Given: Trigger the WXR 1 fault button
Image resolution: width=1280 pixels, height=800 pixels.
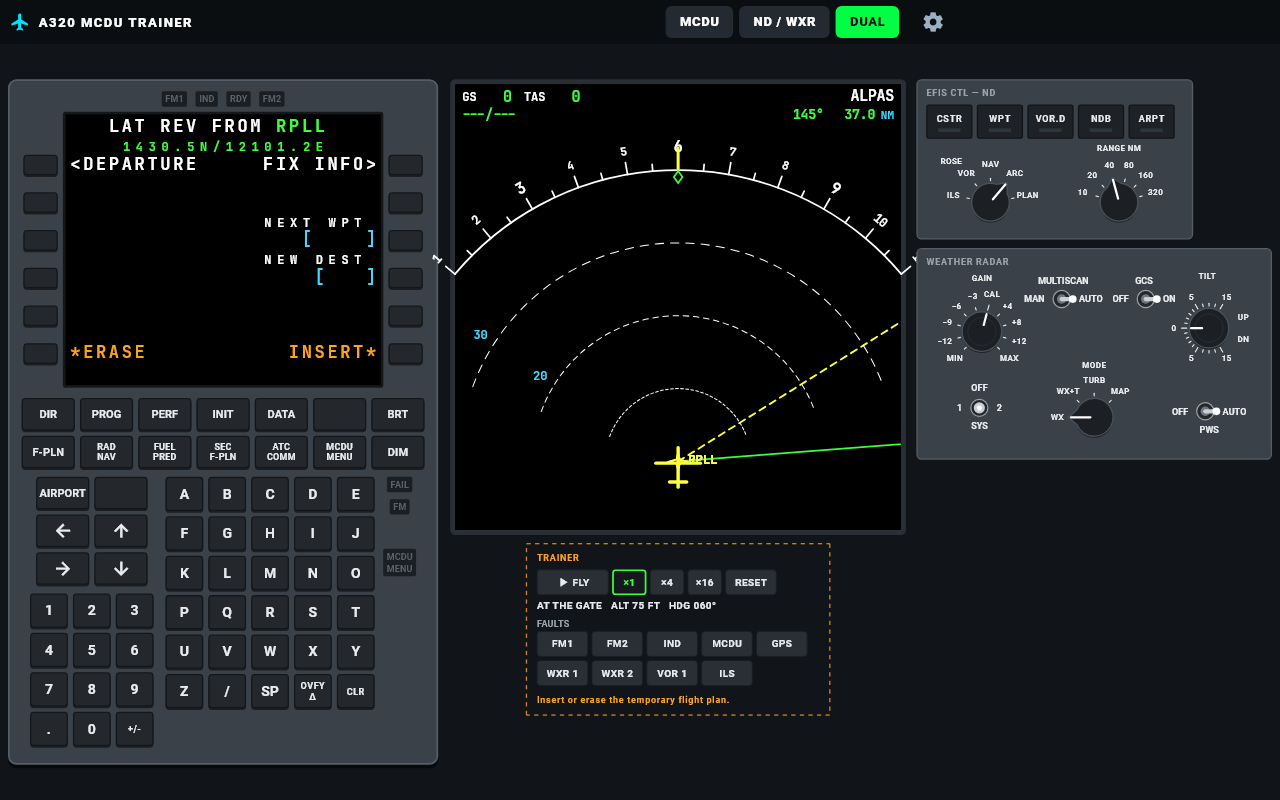Looking at the screenshot, I should click(562, 673).
